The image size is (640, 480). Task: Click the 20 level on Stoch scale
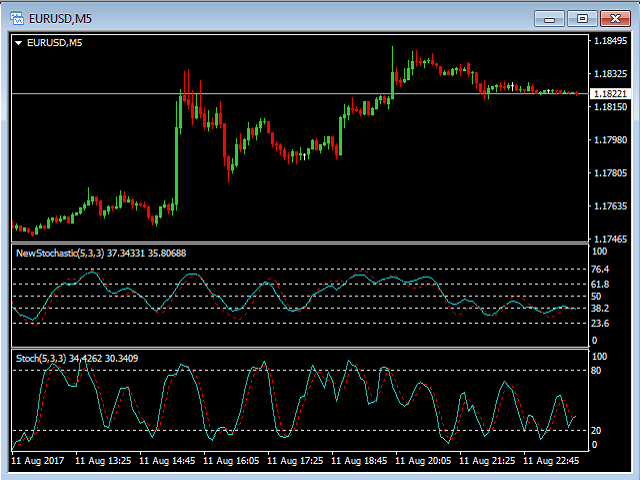tap(598, 430)
